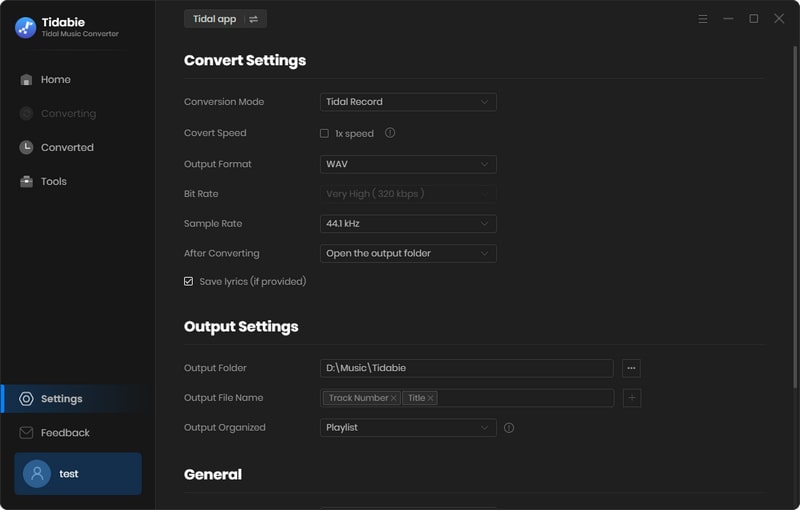Enable the 1x speed checkbox

point(324,133)
